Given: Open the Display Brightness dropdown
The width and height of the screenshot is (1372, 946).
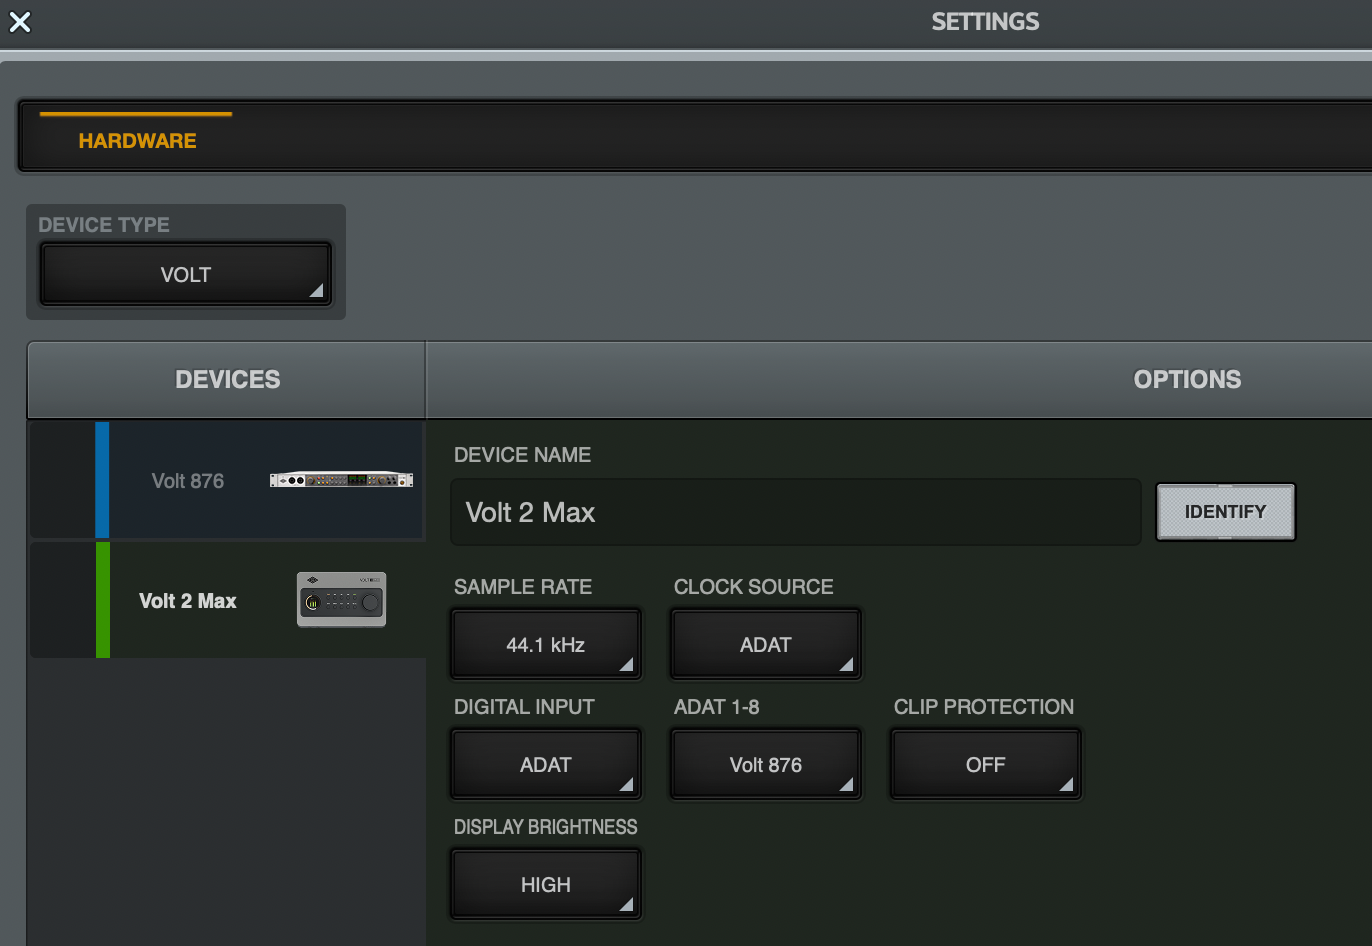Looking at the screenshot, I should [546, 885].
